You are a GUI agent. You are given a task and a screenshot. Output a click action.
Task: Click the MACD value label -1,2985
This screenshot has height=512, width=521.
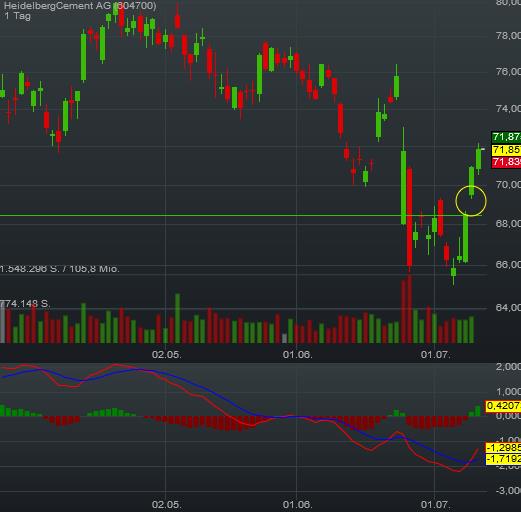click(503, 447)
